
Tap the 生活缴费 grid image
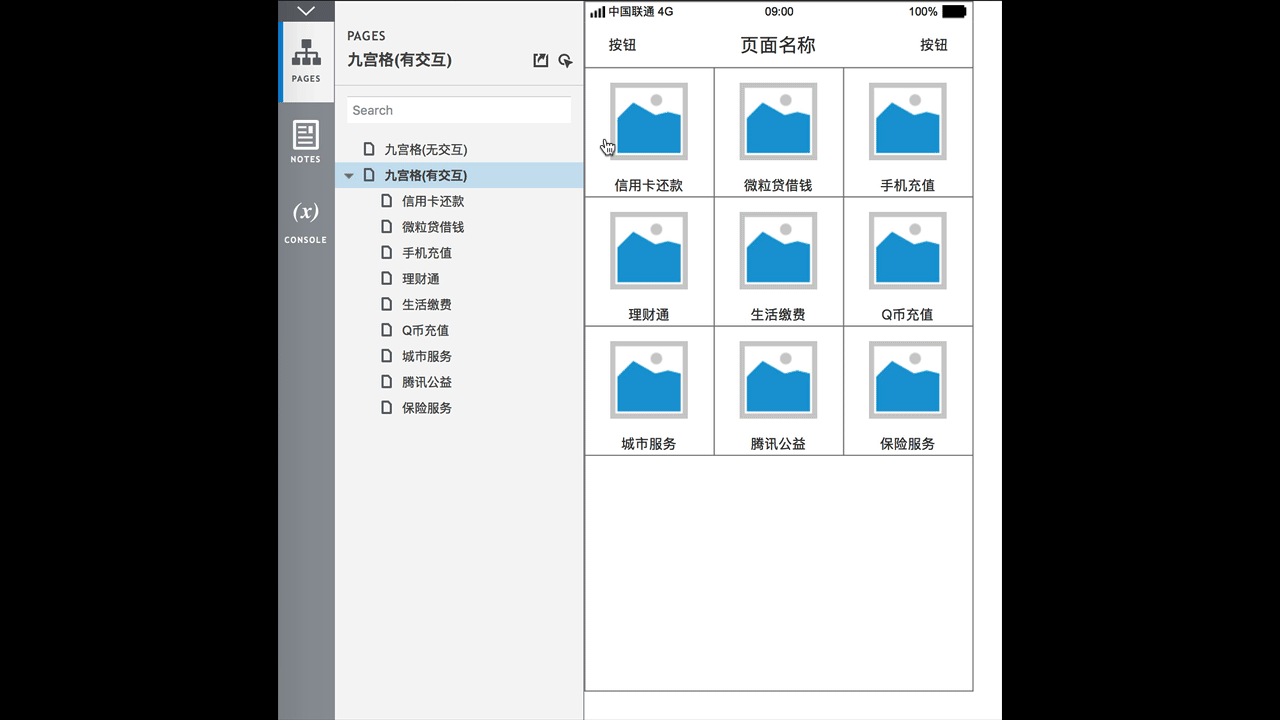(x=778, y=250)
